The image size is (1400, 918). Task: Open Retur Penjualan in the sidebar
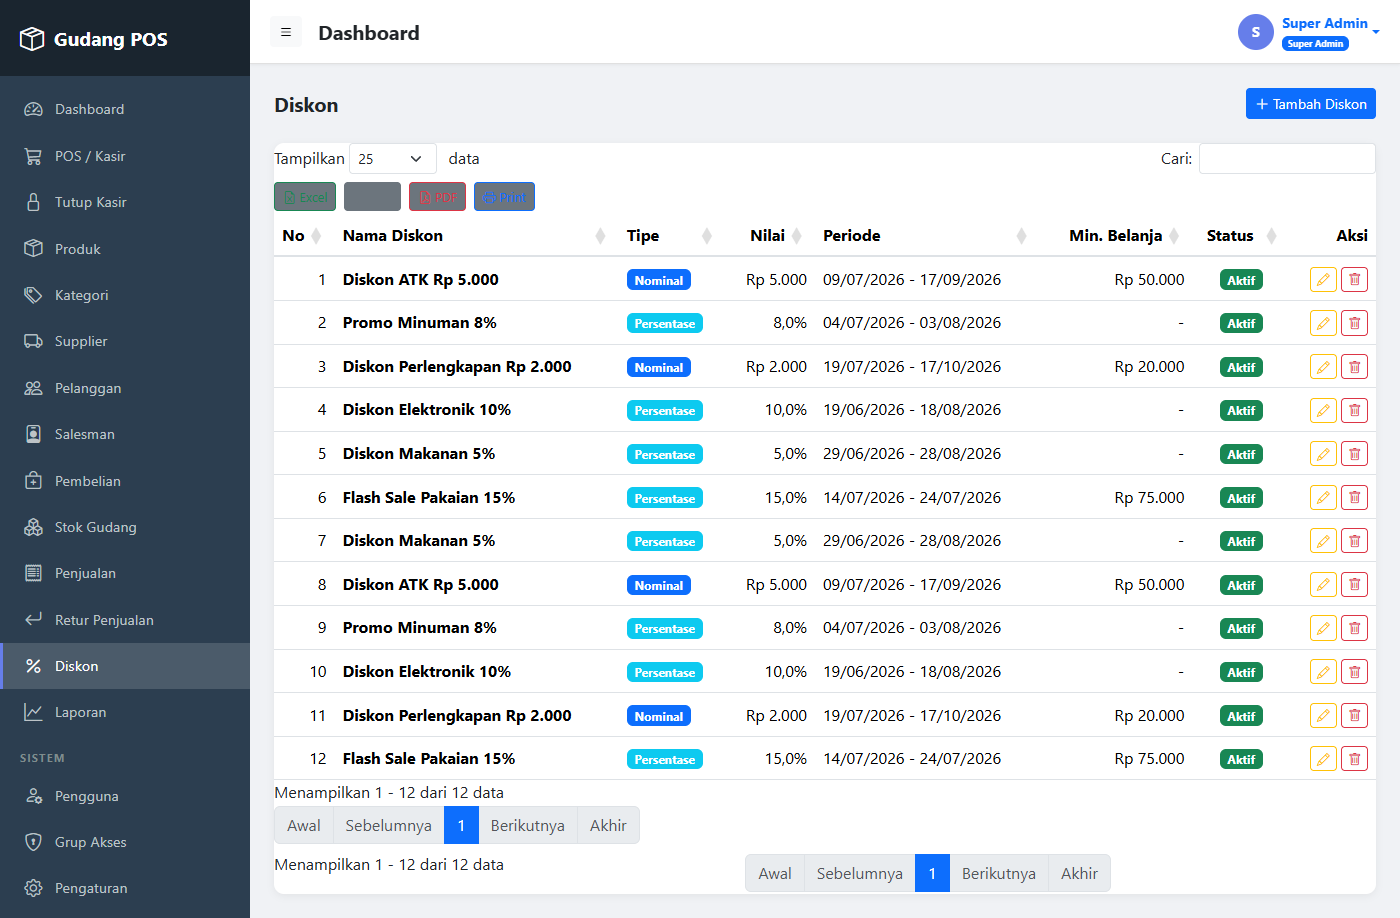pos(125,620)
